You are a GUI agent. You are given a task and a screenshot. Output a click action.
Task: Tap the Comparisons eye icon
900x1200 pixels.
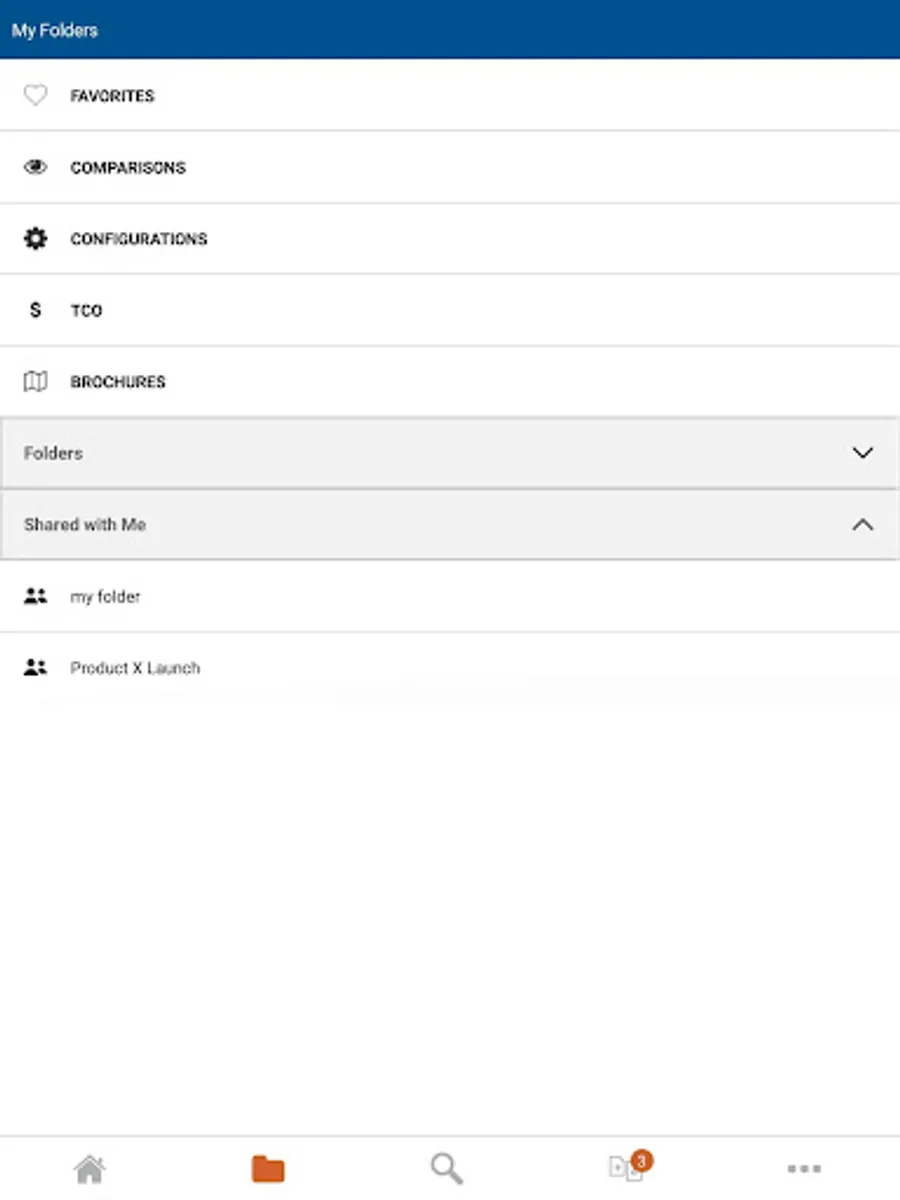(x=35, y=167)
